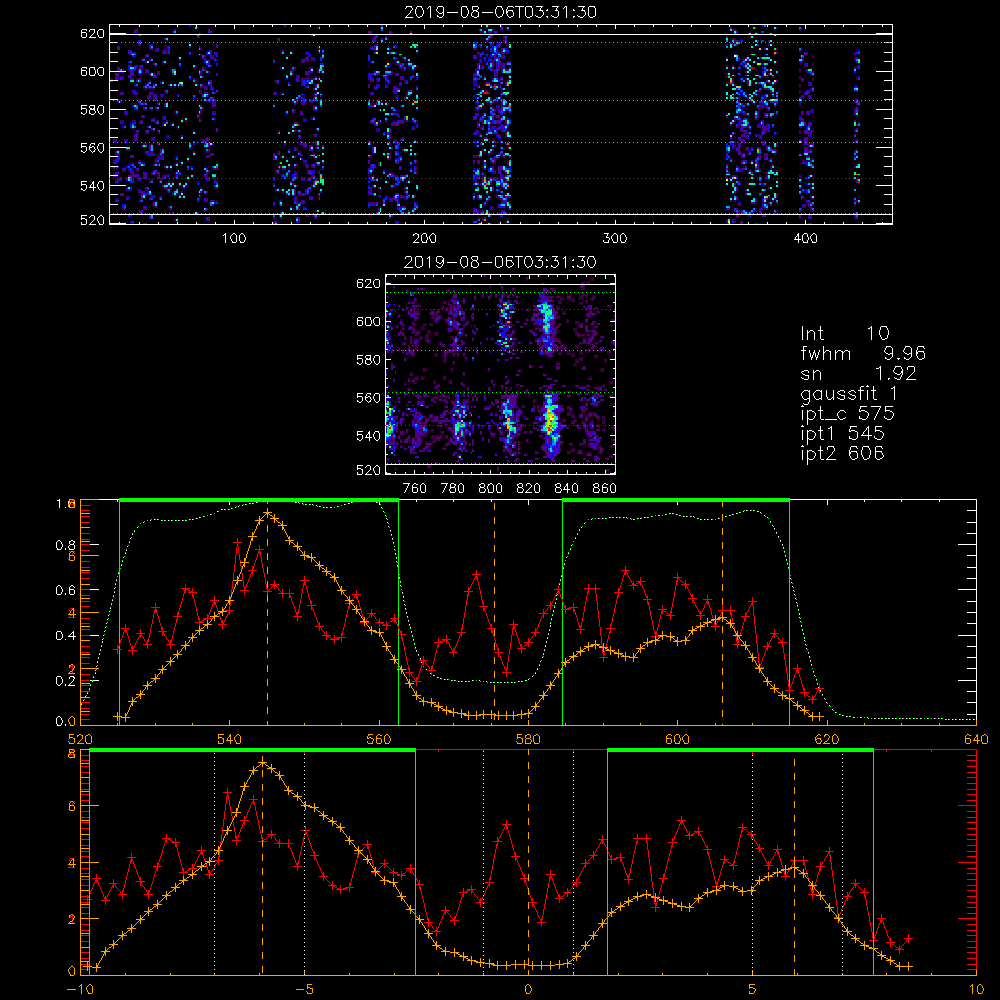
Task: Click the 'ipt2 606' parameter text
Action: [x=842, y=453]
